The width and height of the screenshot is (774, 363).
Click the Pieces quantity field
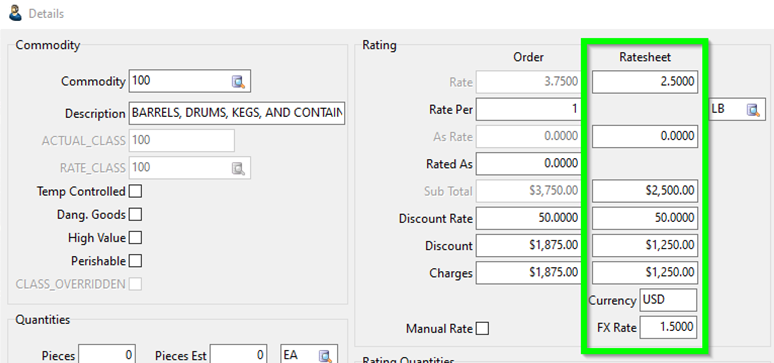click(107, 355)
